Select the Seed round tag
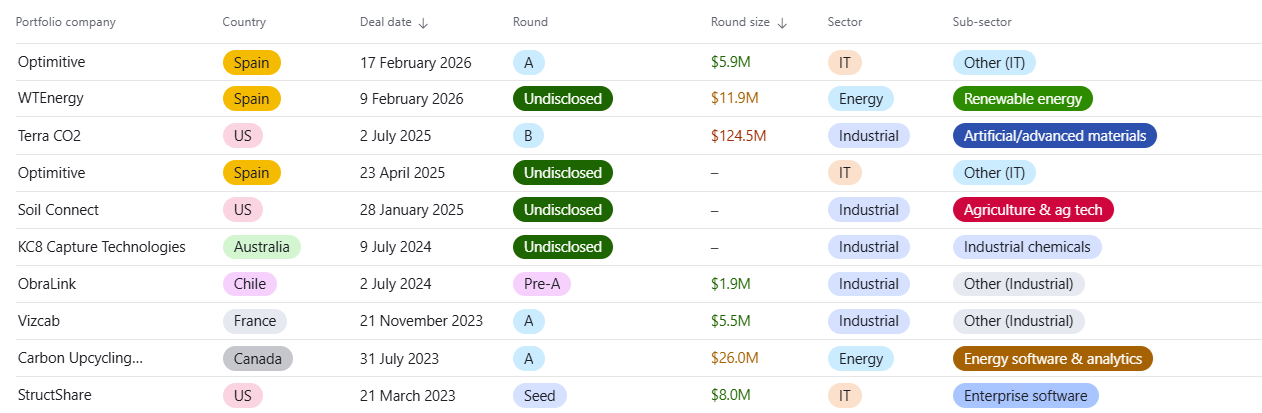The height and width of the screenshot is (413, 1262). (540, 395)
